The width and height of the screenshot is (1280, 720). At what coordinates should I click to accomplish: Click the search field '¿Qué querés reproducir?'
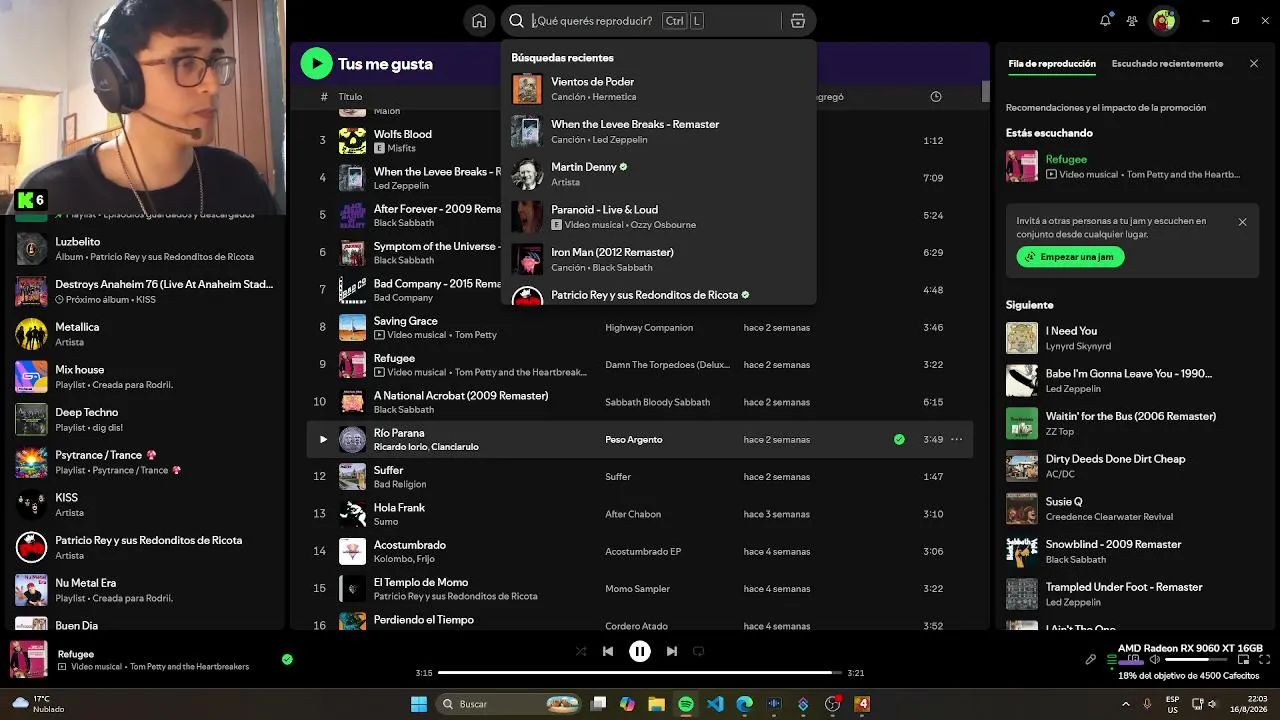pyautogui.click(x=592, y=21)
